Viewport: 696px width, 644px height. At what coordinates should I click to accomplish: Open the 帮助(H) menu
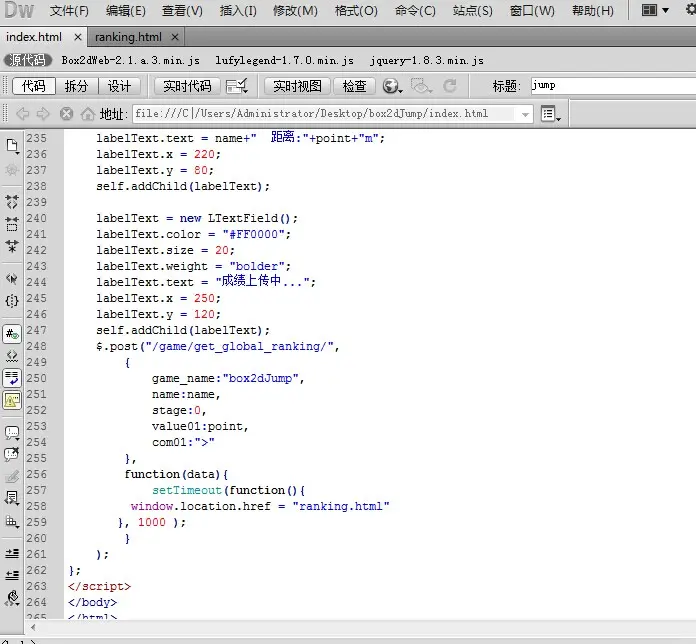(x=593, y=10)
